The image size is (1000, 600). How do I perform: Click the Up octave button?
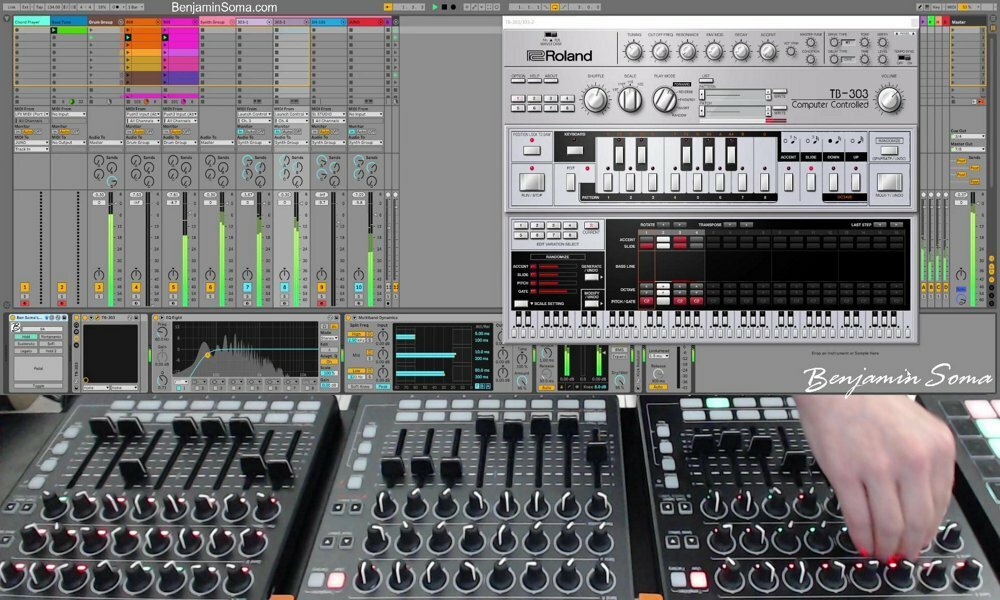856,182
